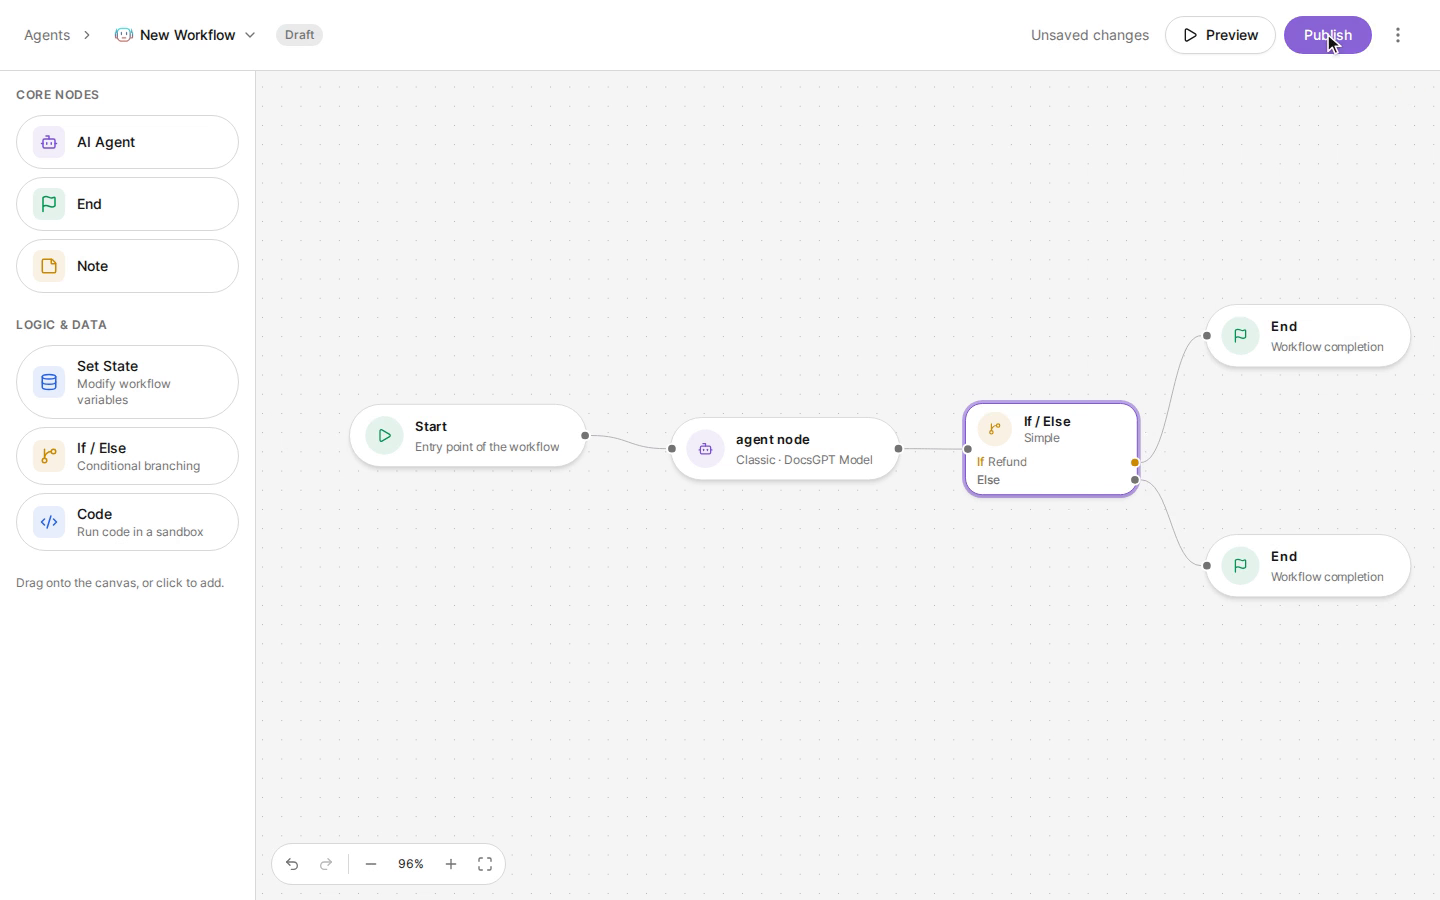This screenshot has height=900, width=1440.
Task: Click the Else branch output handle
Action: 1135,481
